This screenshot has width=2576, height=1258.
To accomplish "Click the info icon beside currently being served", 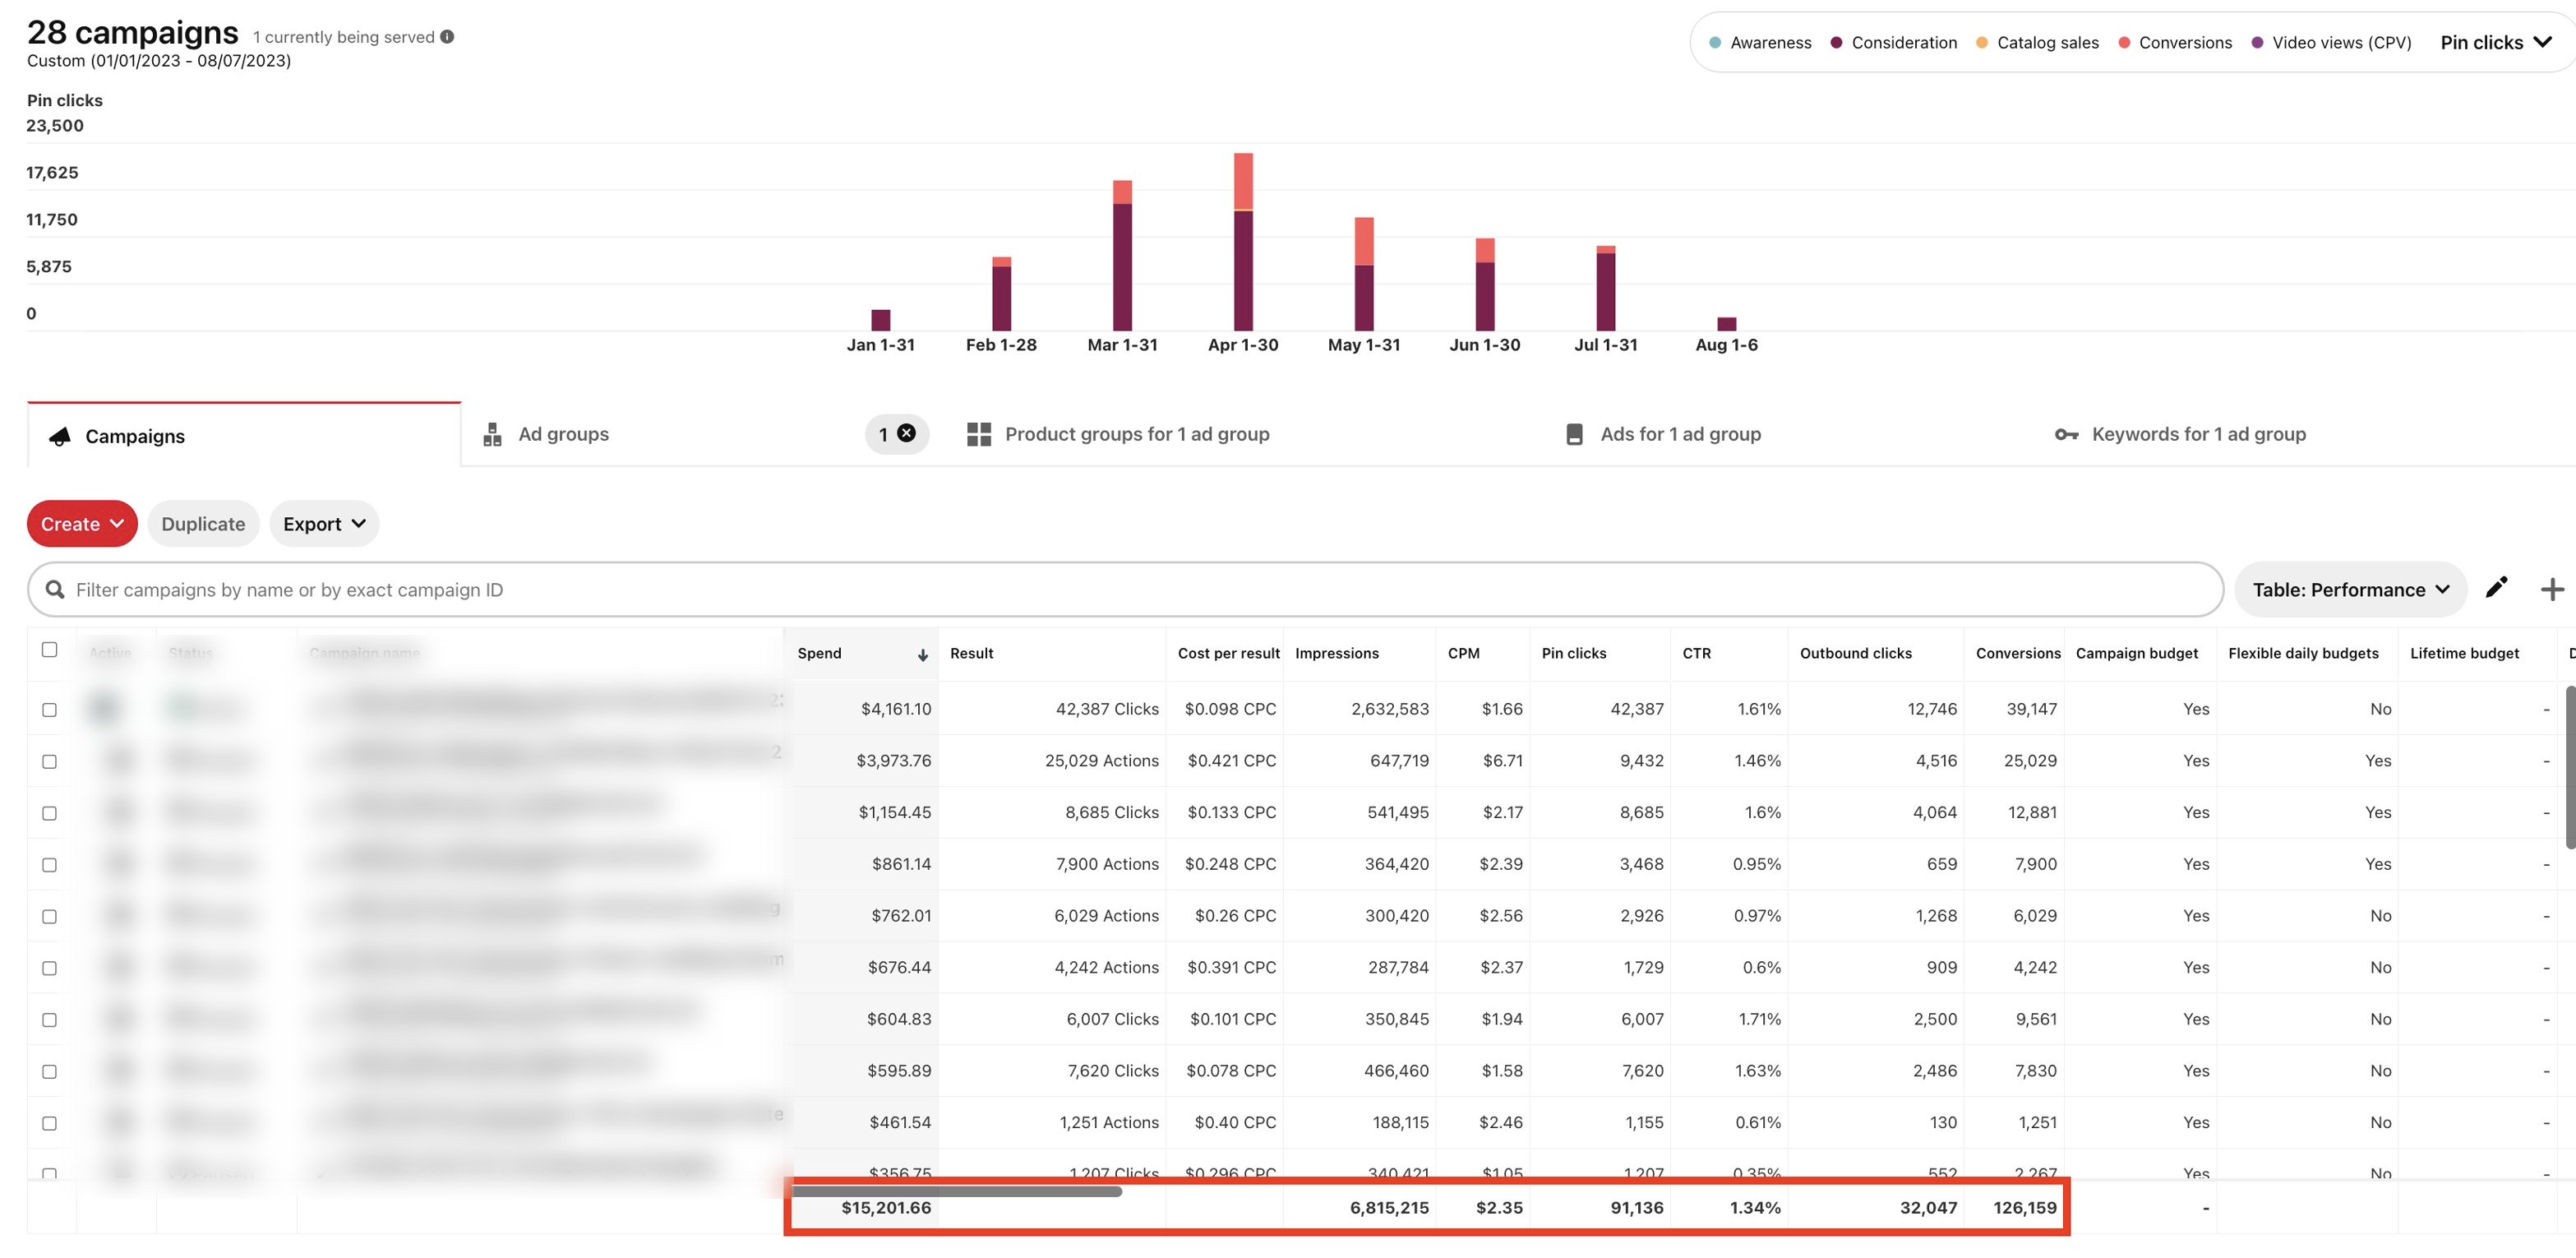I will pos(447,37).
